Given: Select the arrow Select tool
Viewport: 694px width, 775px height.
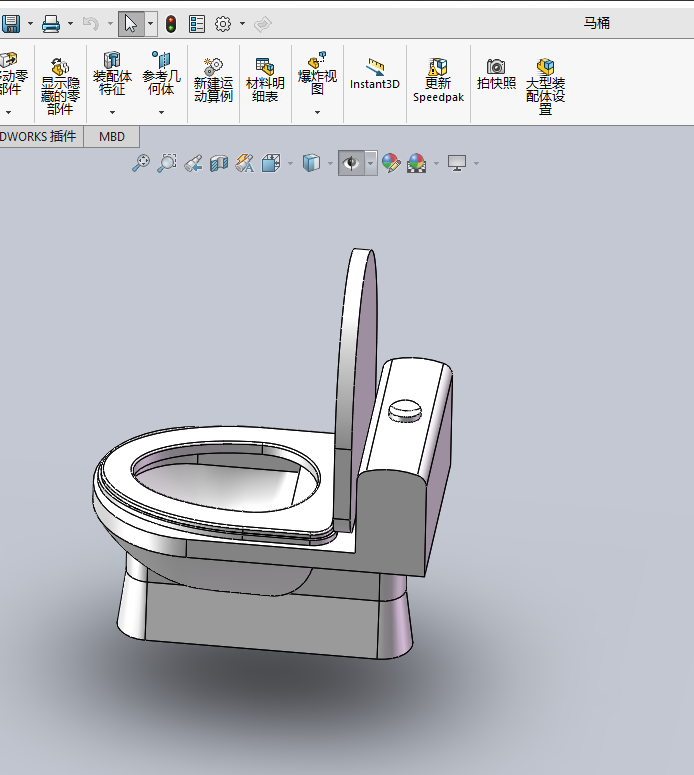Looking at the screenshot, I should click(x=130, y=24).
